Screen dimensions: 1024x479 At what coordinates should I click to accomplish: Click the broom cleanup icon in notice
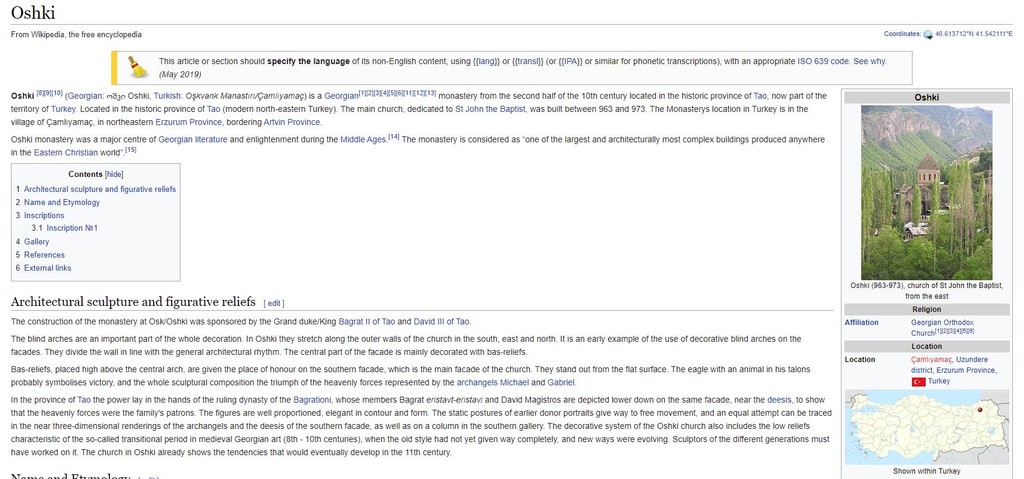tap(137, 67)
